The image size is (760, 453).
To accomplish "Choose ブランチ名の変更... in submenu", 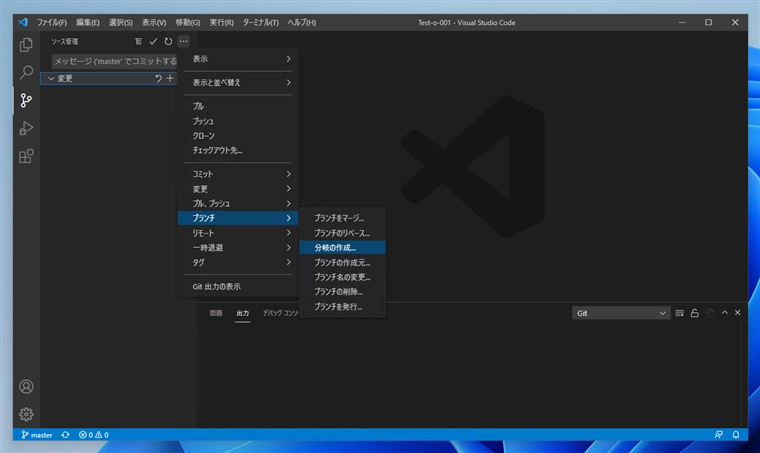I will 342,277.
